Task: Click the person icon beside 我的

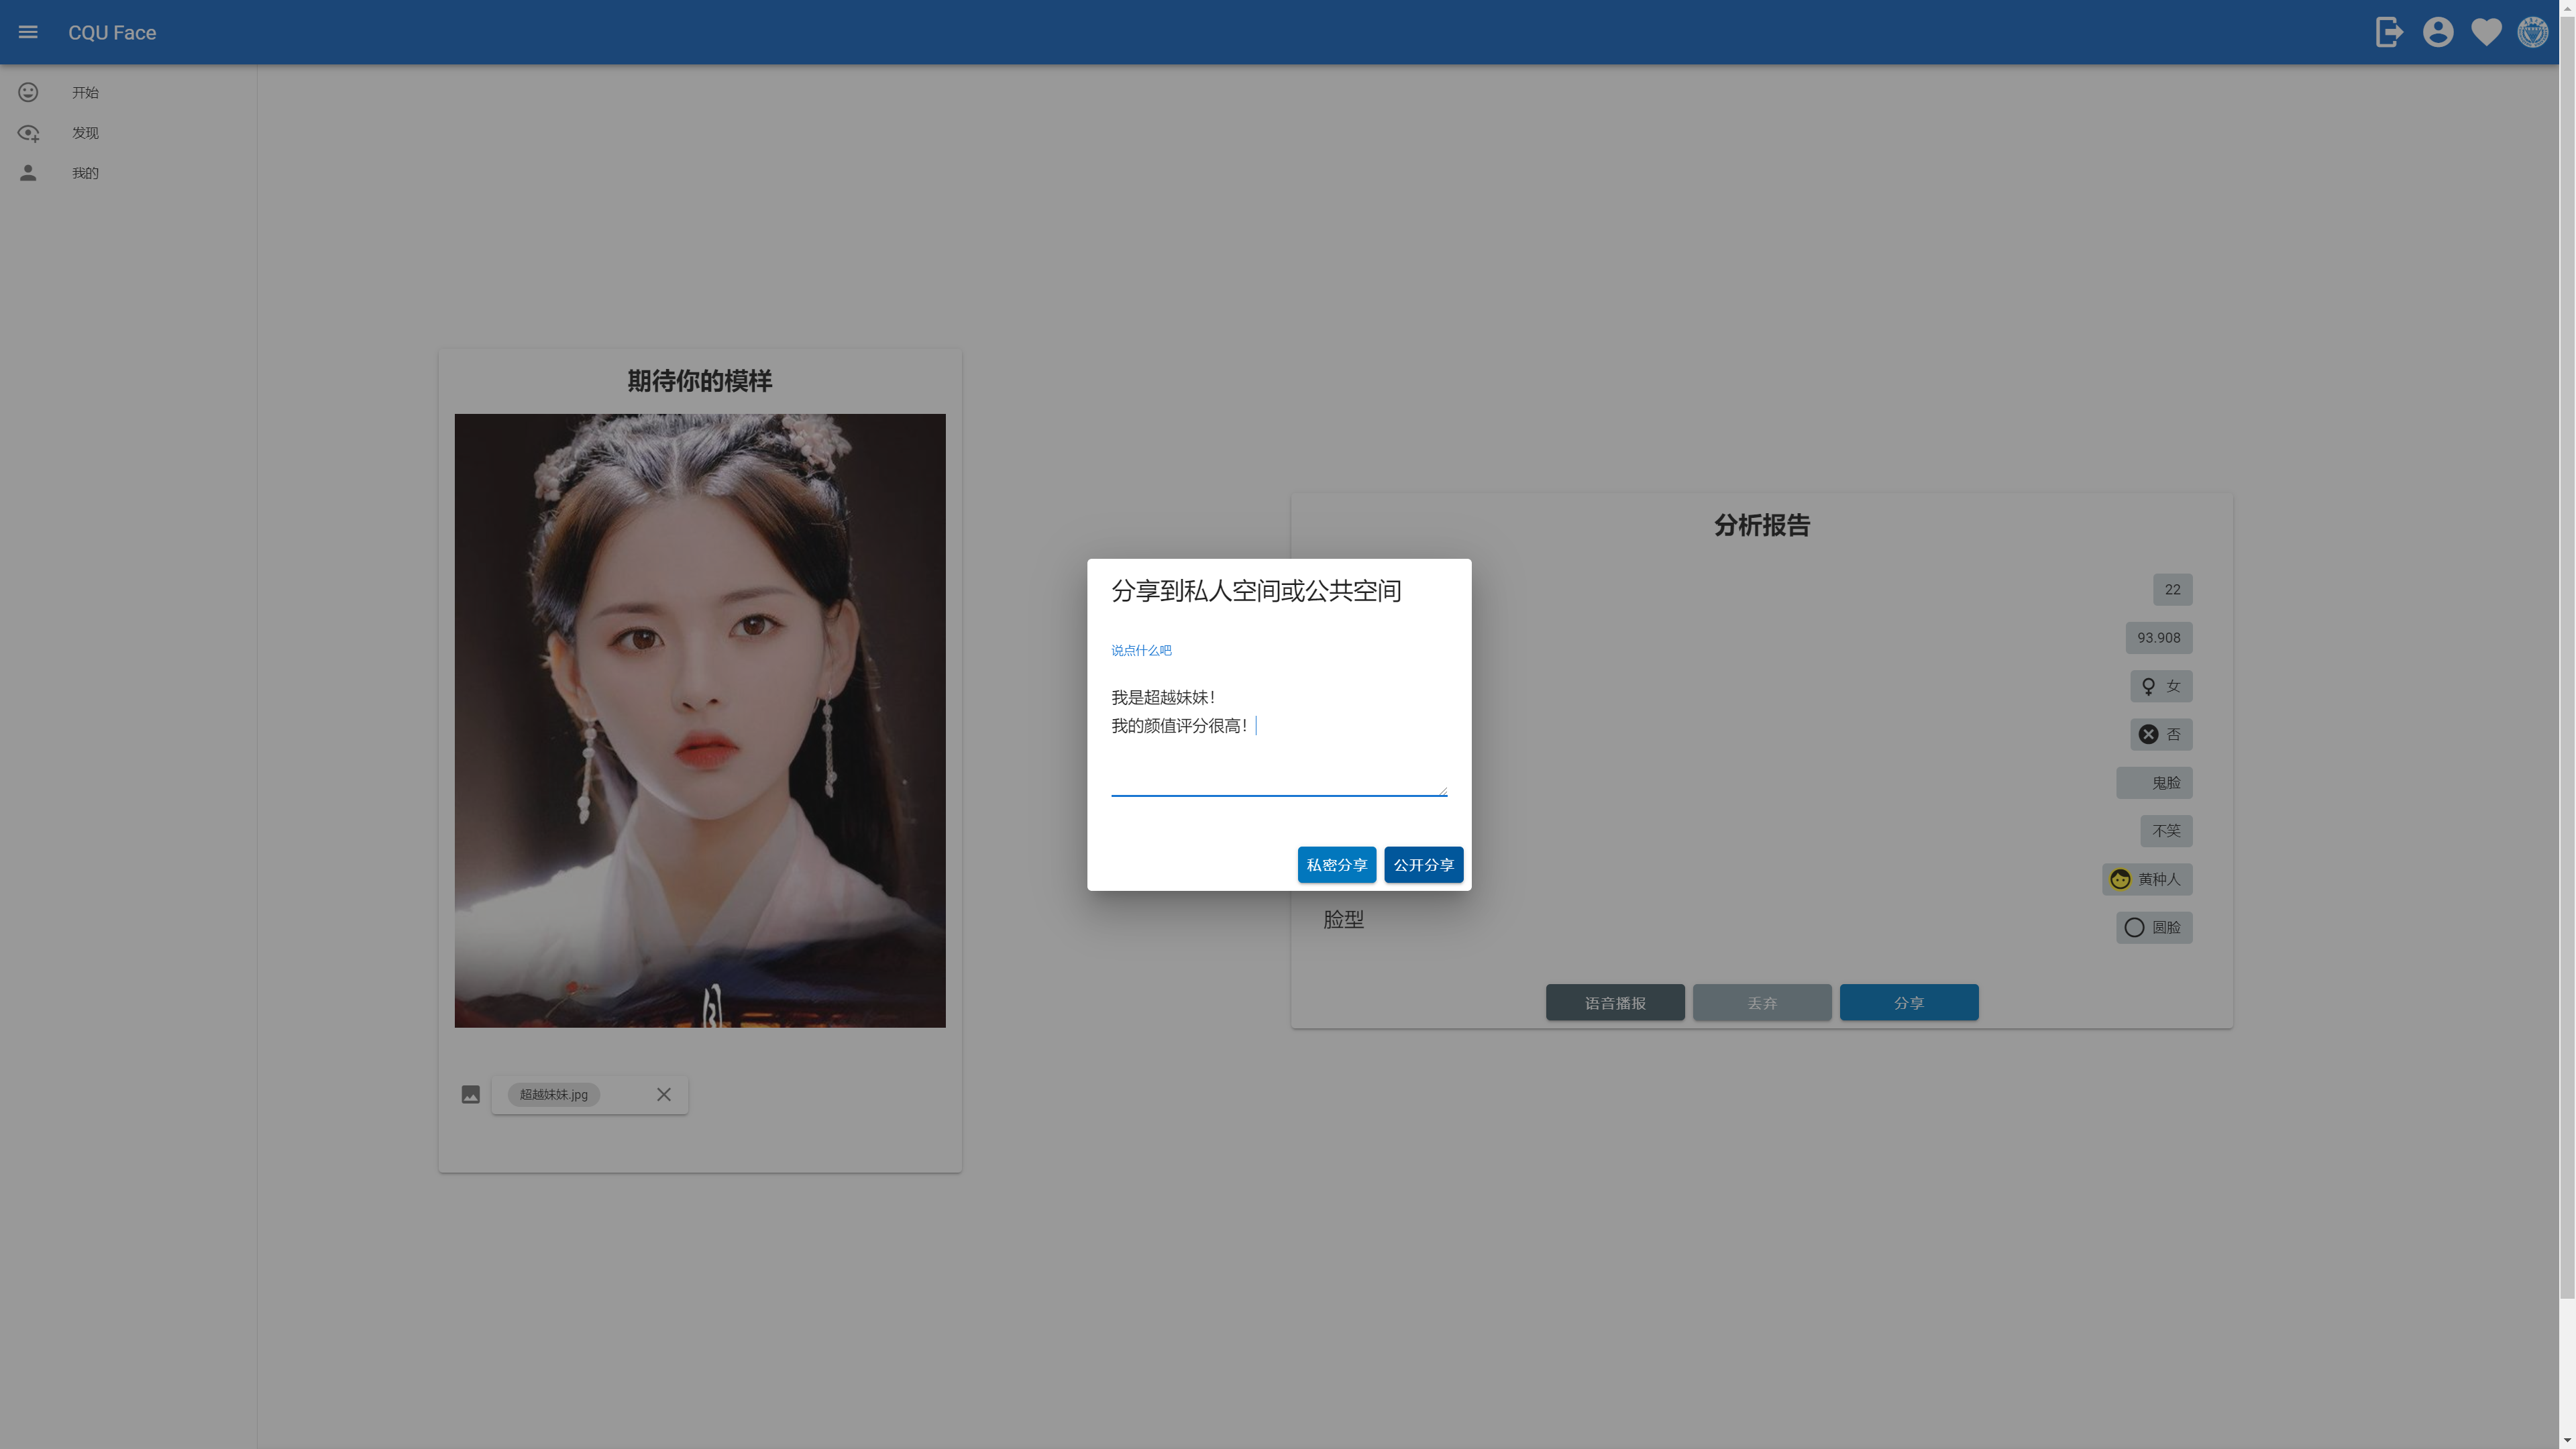Action: [28, 172]
